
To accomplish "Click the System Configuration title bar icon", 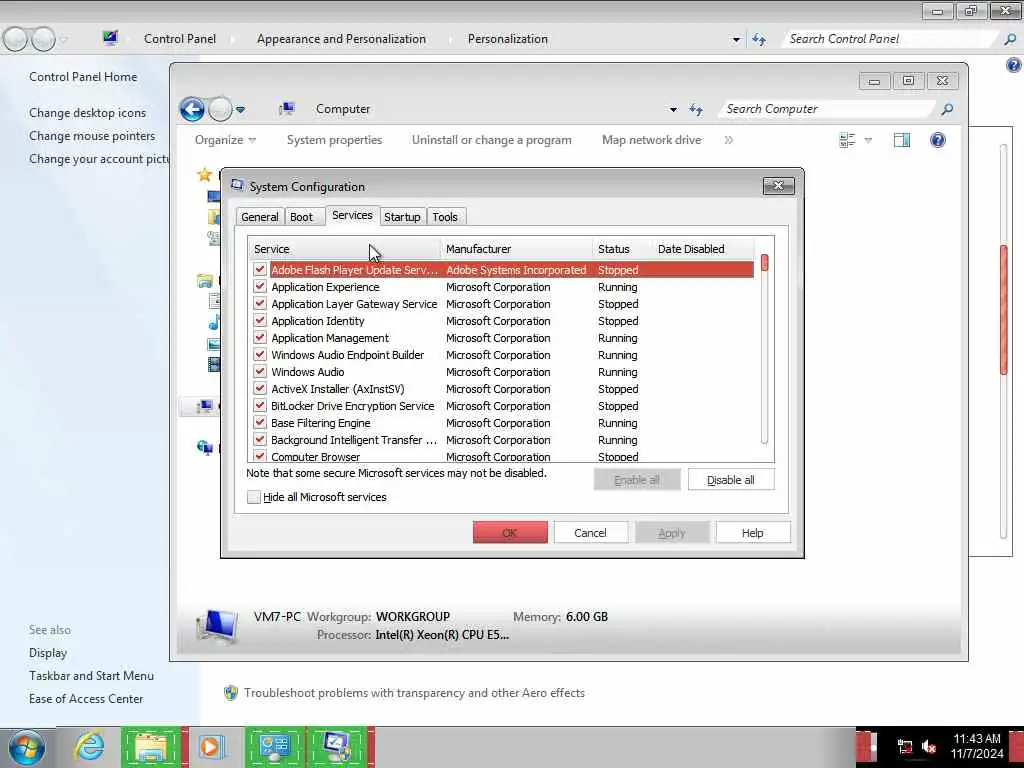I will point(237,186).
